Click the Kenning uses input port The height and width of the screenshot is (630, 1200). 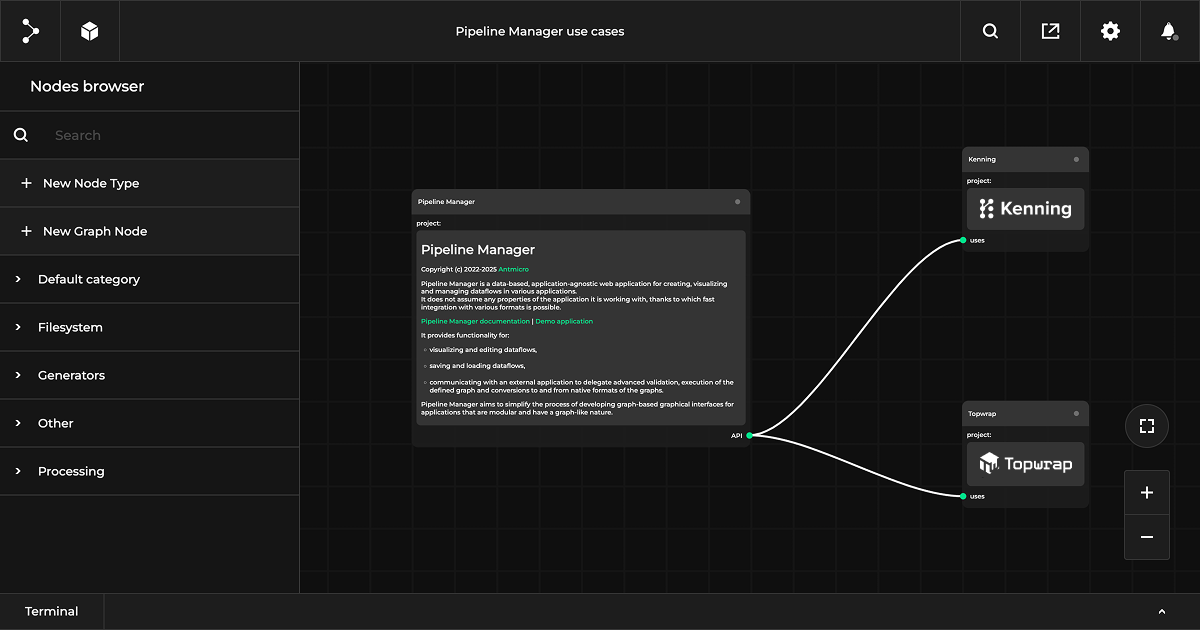tap(963, 240)
